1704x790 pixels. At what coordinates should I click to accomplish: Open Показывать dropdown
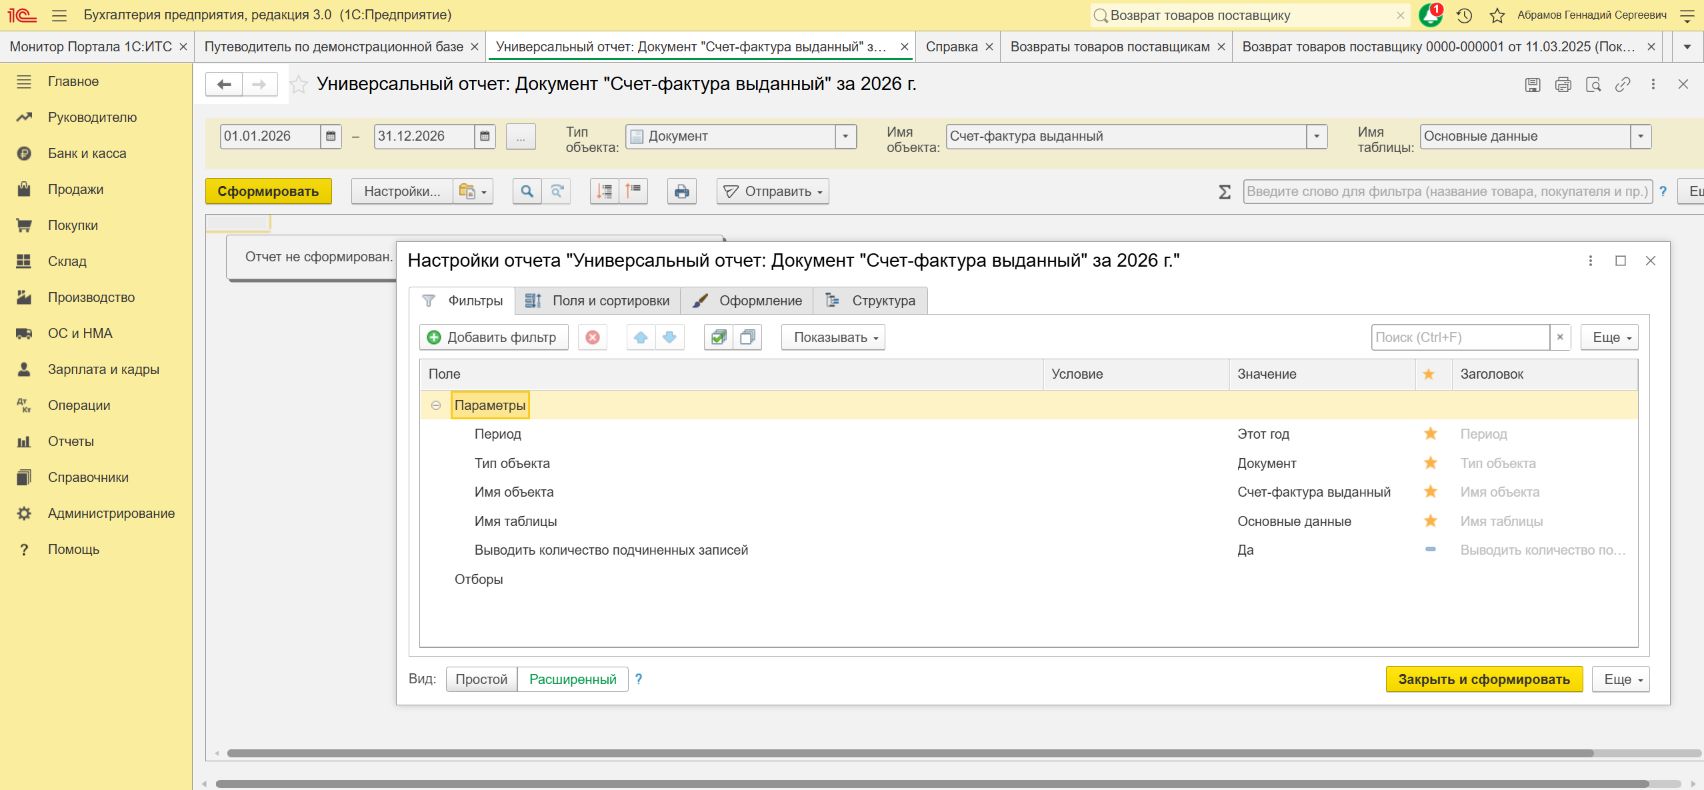click(x=833, y=338)
